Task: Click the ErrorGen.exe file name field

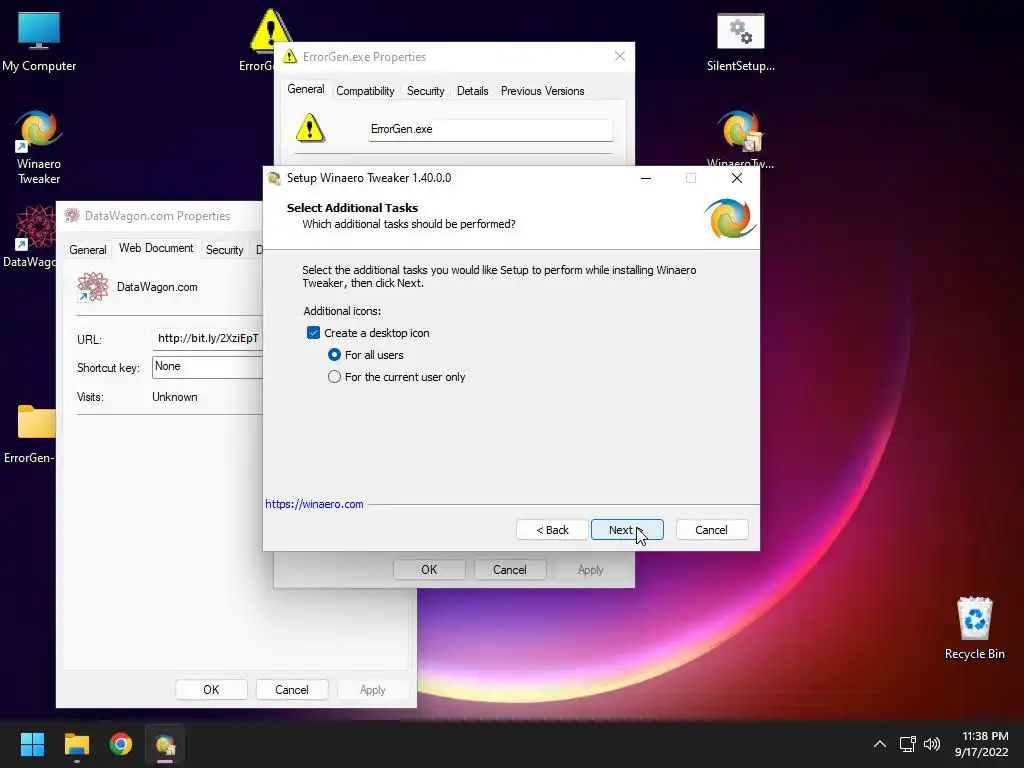Action: pos(490,129)
